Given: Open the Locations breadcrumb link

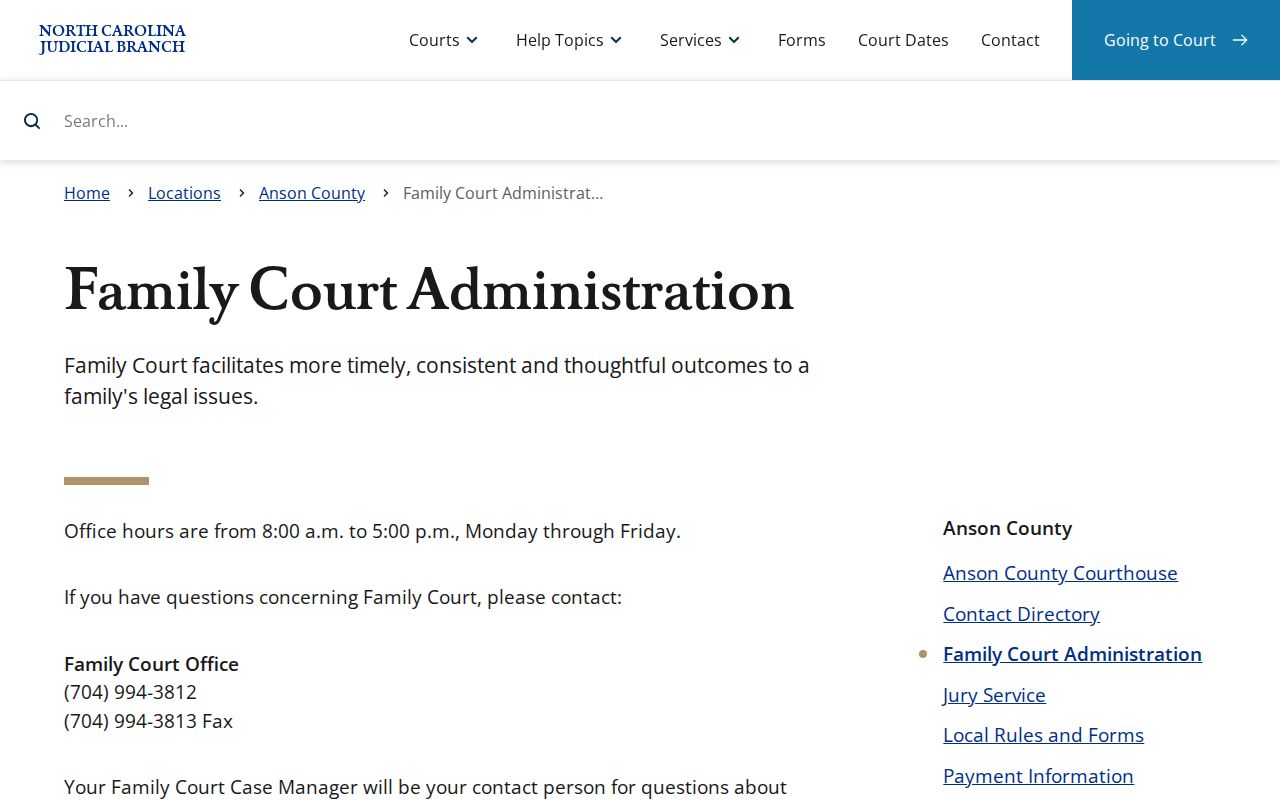Looking at the screenshot, I should (184, 193).
